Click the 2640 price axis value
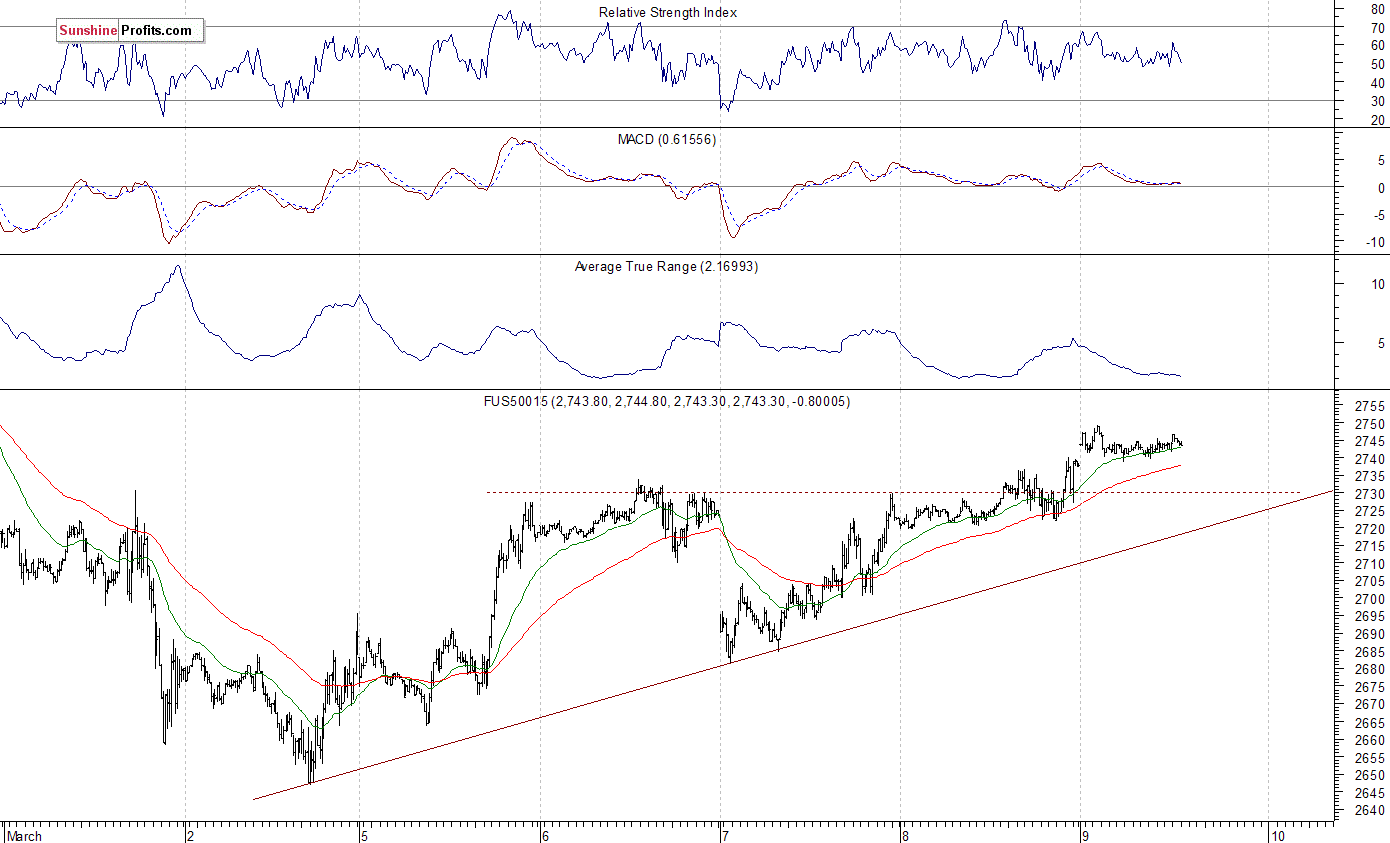 click(x=1369, y=811)
